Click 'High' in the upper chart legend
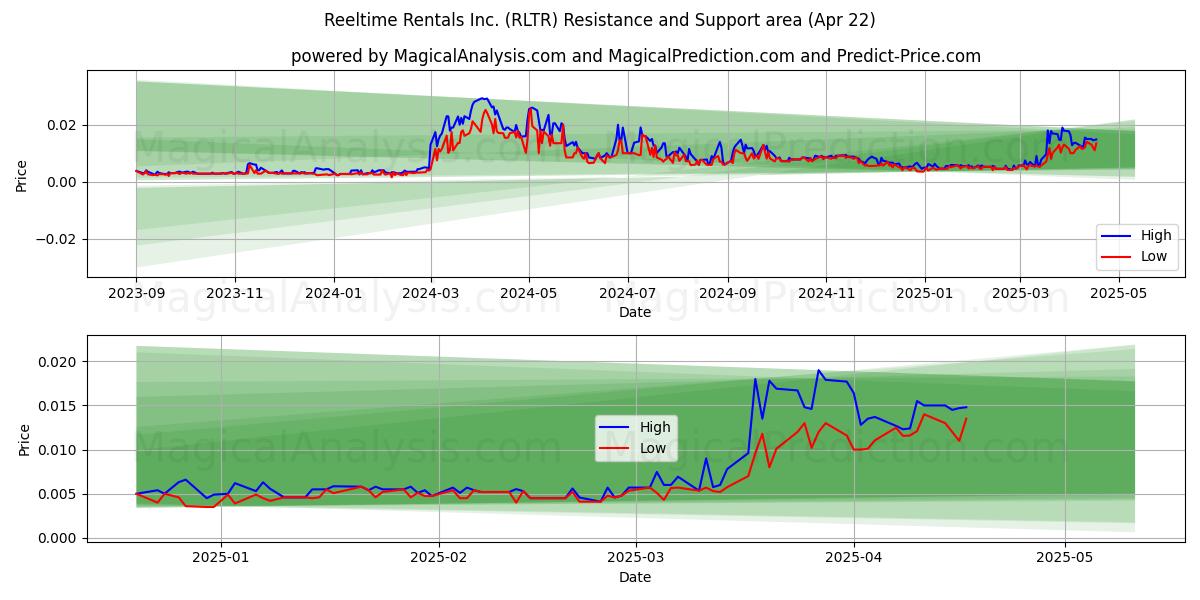Viewport: 1200px width, 600px height. pyautogui.click(x=1157, y=235)
